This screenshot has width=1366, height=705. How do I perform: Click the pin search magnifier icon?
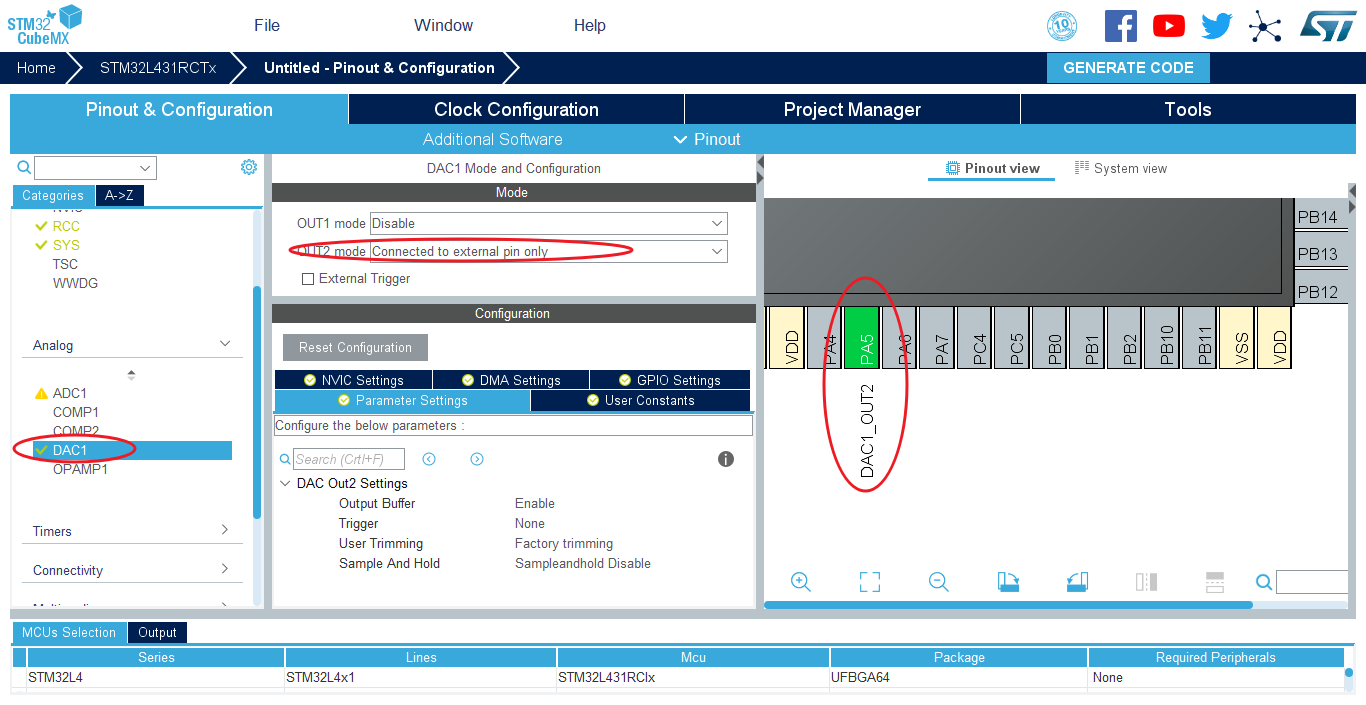point(1264,582)
